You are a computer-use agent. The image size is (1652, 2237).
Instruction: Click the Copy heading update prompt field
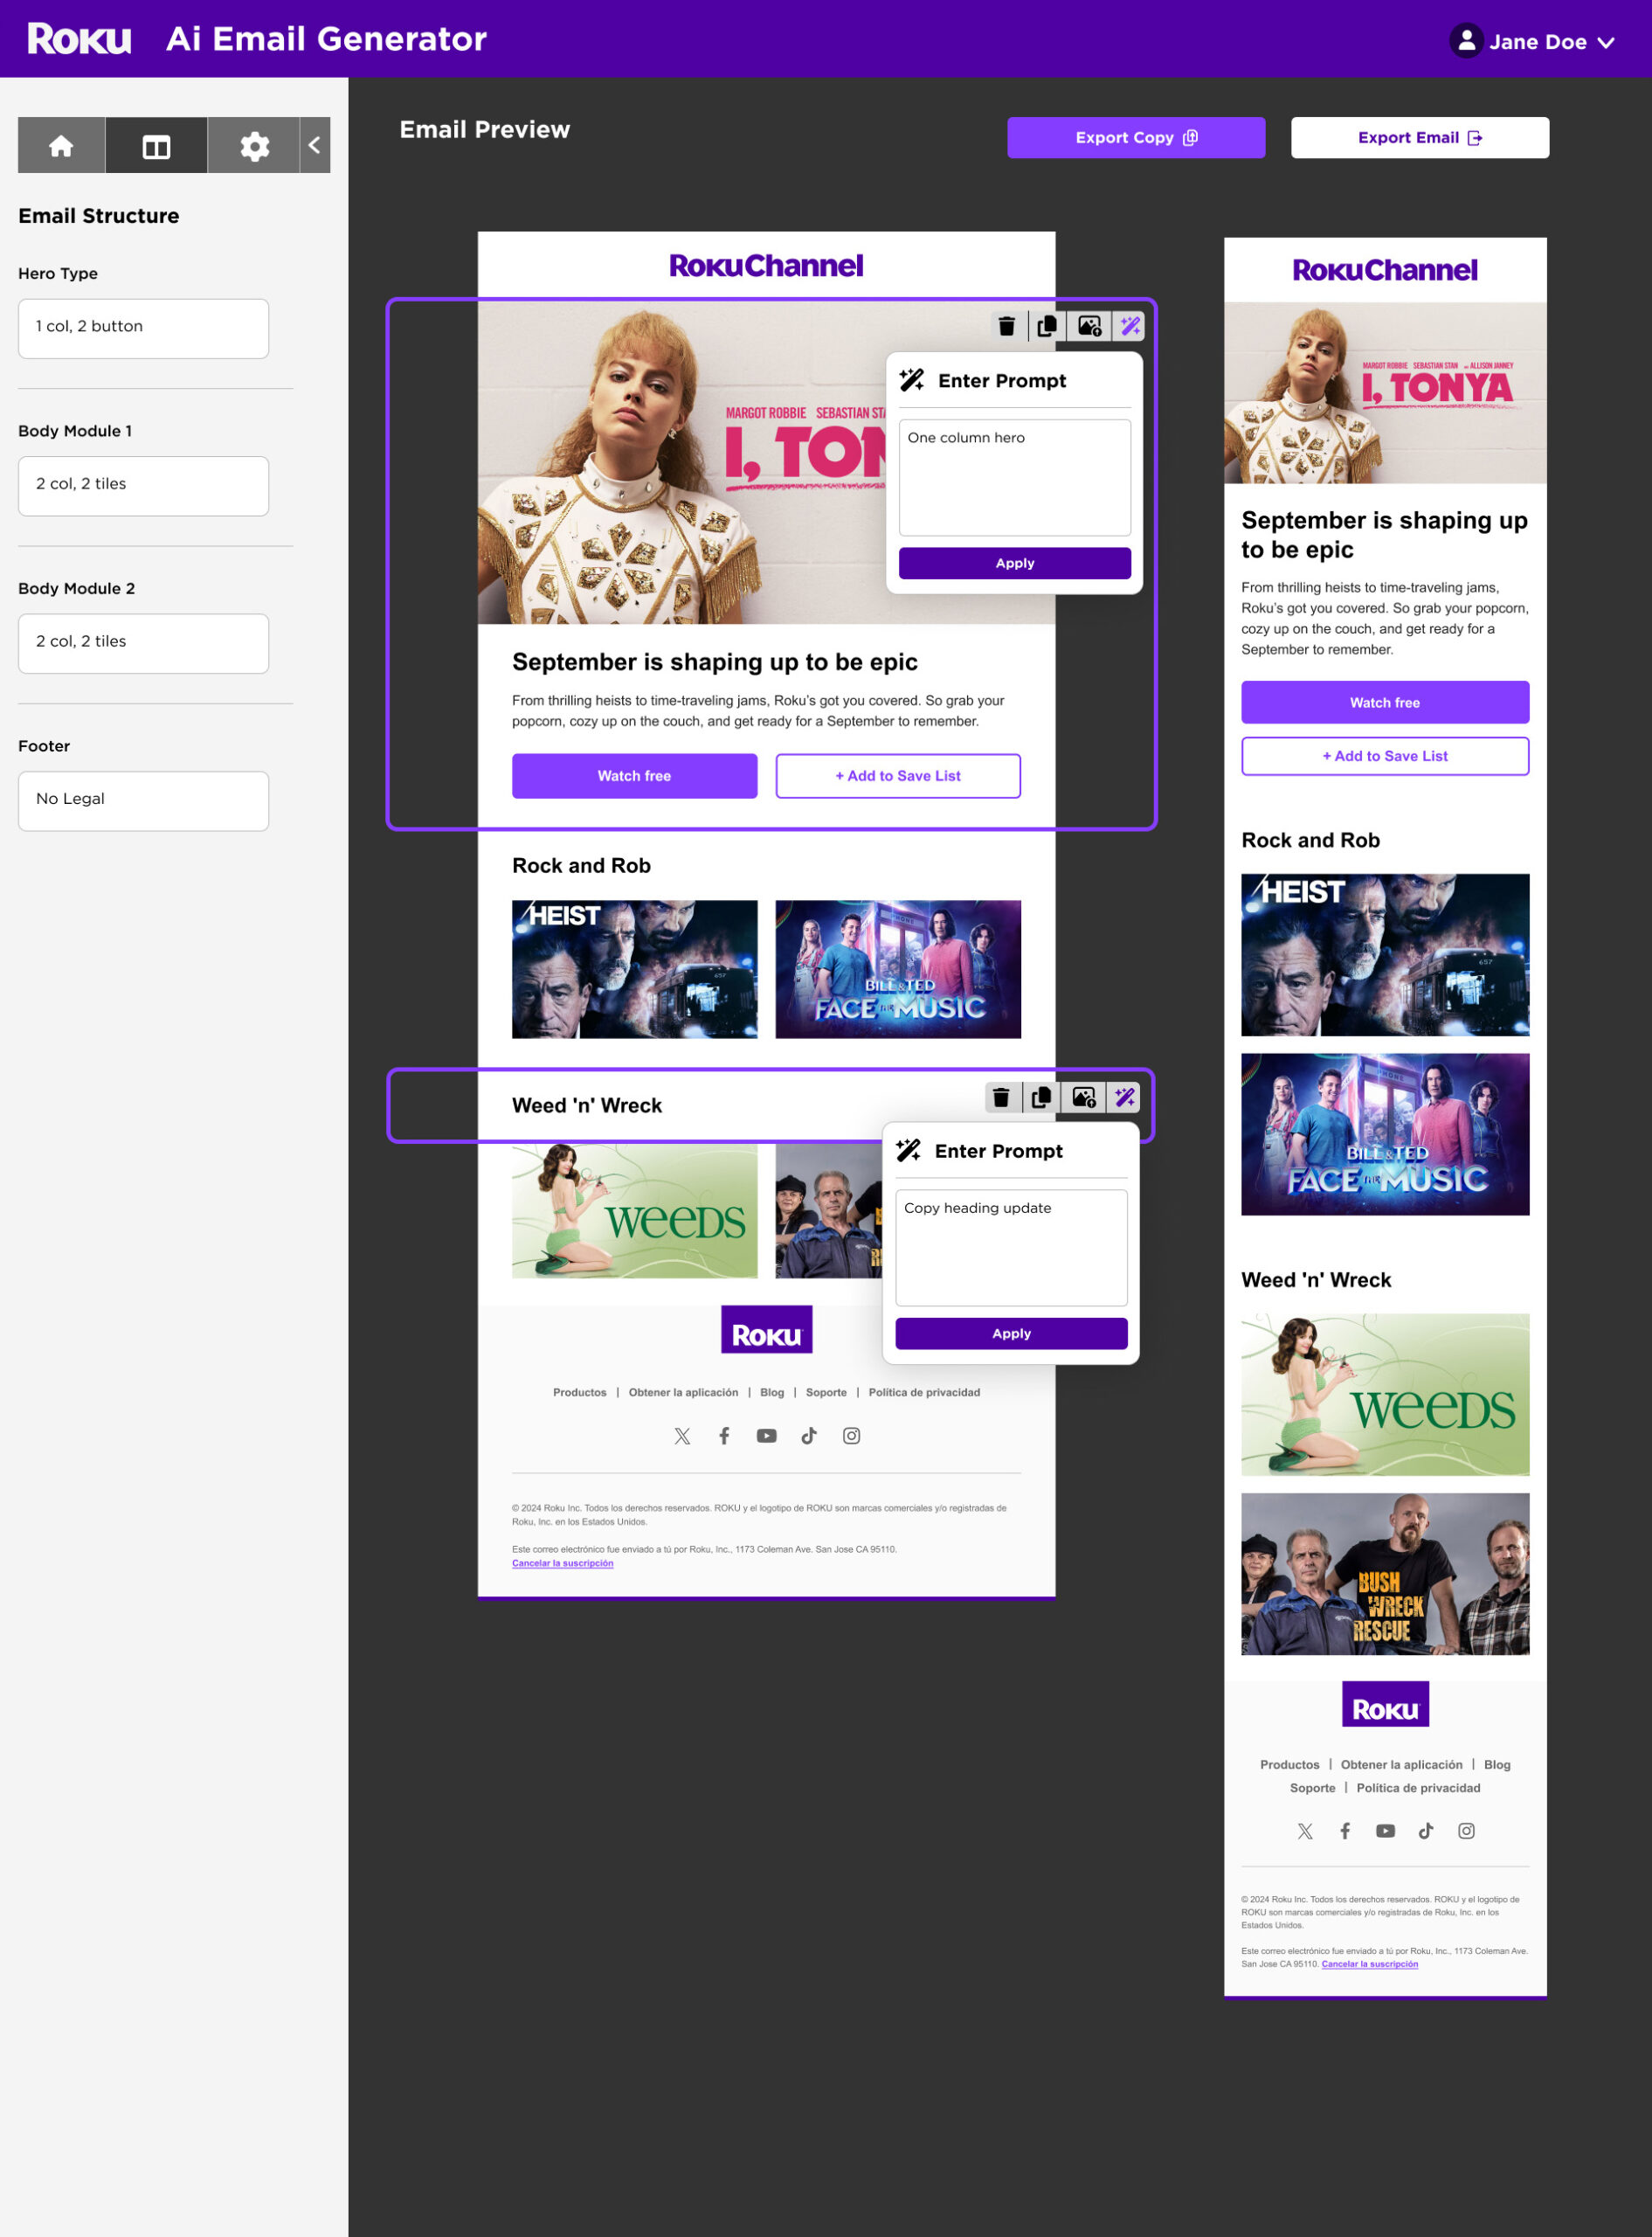(1011, 1247)
